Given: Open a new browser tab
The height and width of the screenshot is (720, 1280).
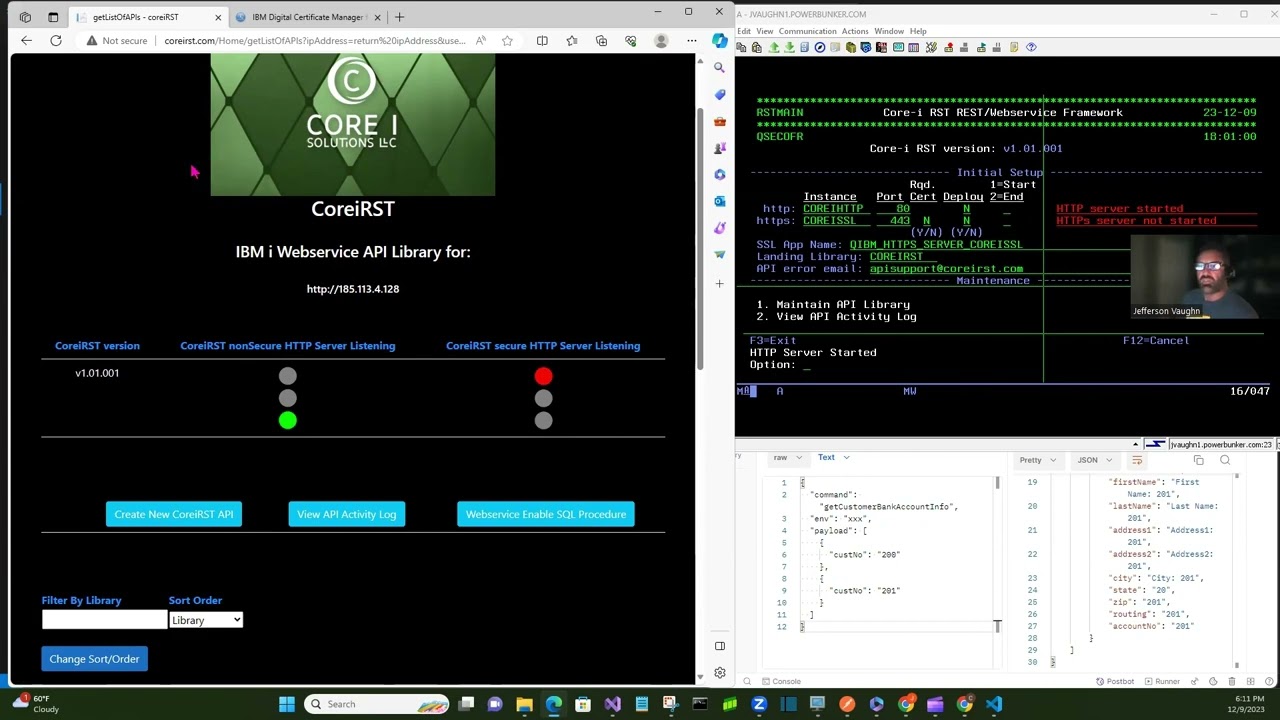Looking at the screenshot, I should click(x=399, y=17).
